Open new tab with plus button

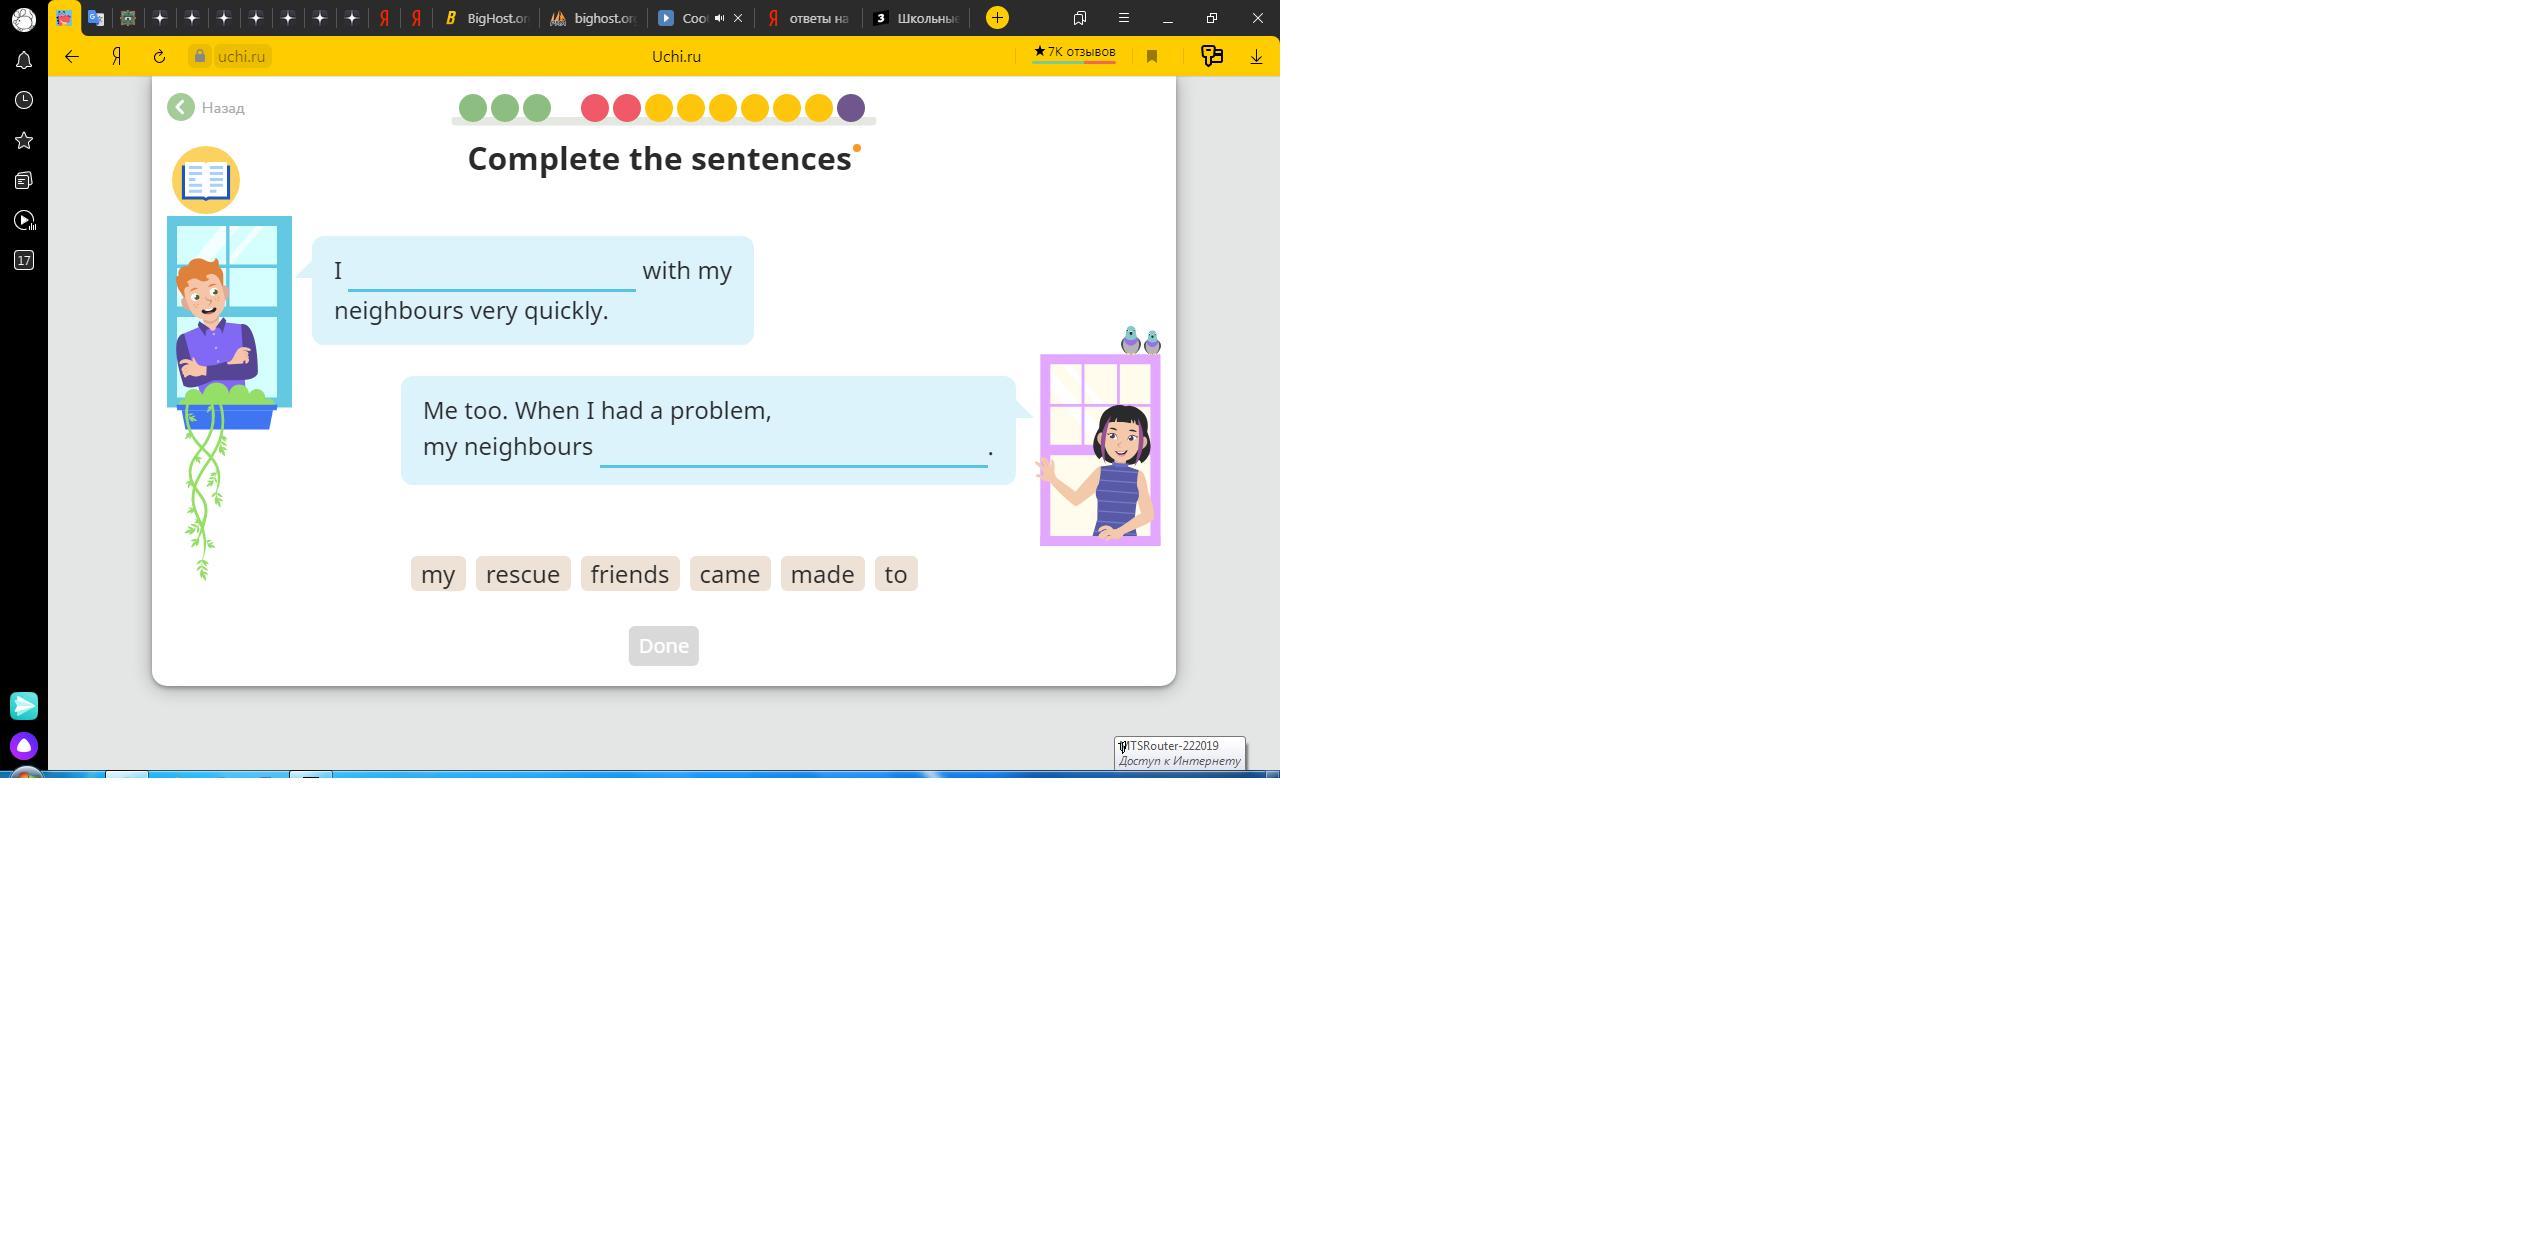click(x=997, y=18)
